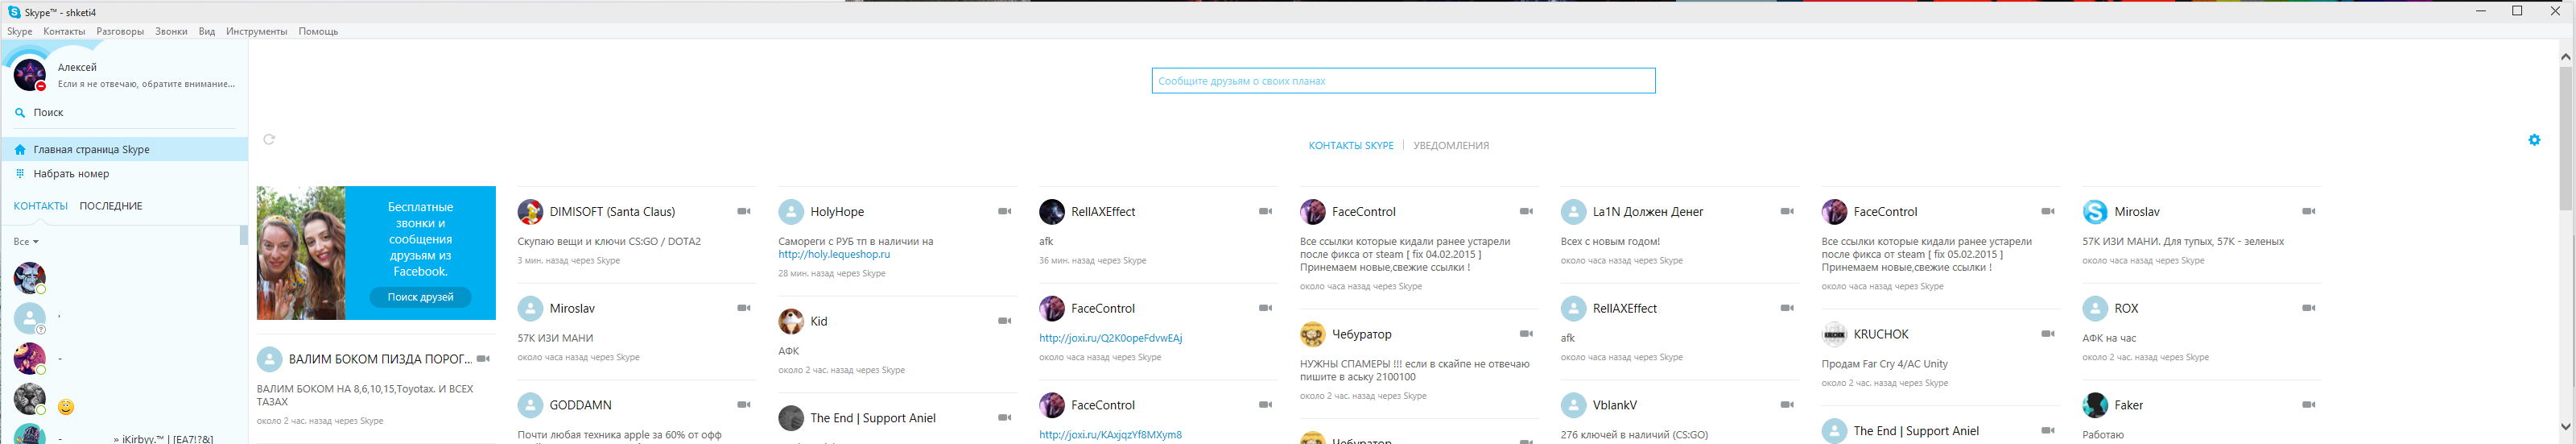Start video call with DIMISOFT (Santa Claus)
Viewport: 2576px width, 444px height.
pos(743,211)
